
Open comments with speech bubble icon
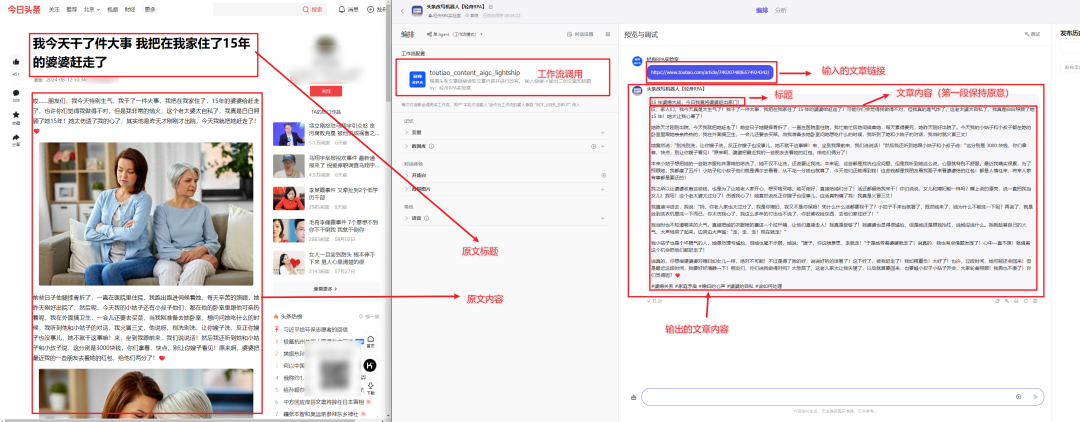(x=16, y=92)
